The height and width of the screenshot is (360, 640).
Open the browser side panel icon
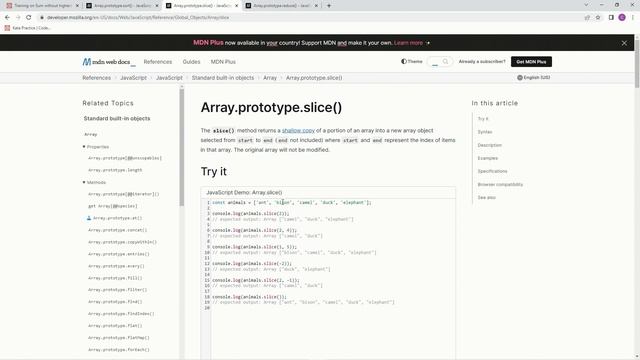point(611,18)
